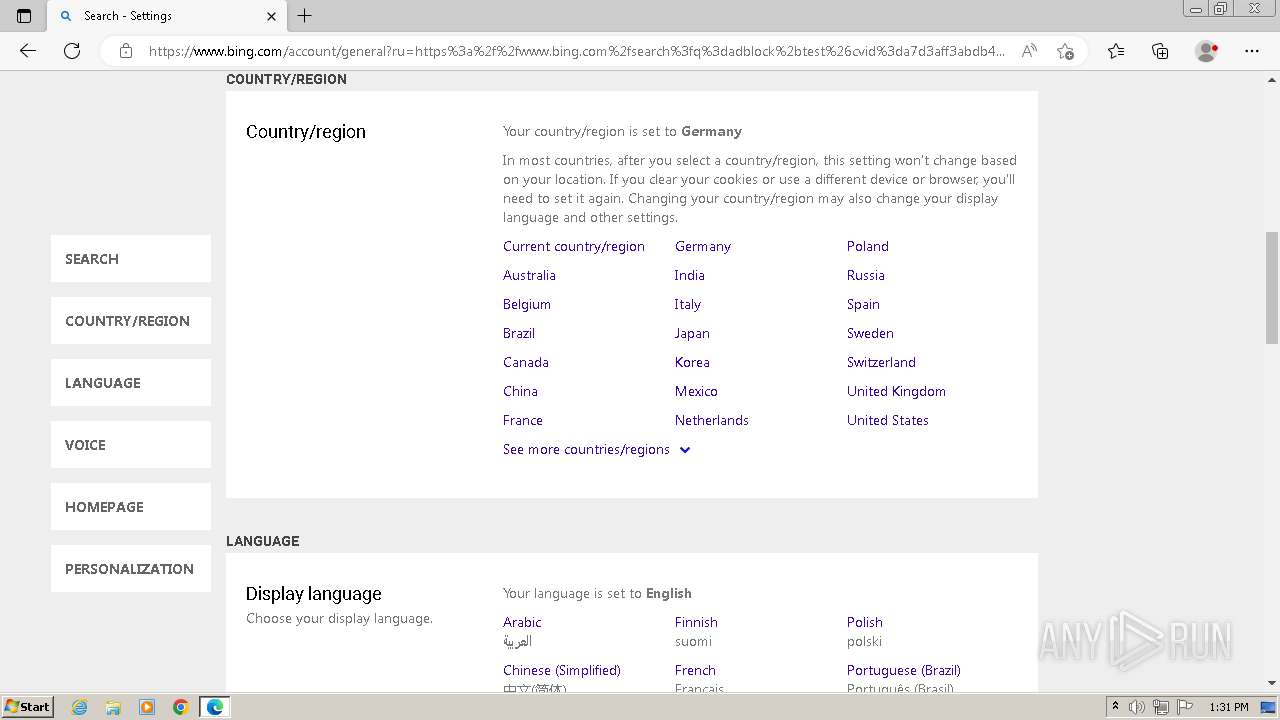Screen dimensions: 1280x720
Task: Jump to VOICE settings section
Action: coord(131,445)
